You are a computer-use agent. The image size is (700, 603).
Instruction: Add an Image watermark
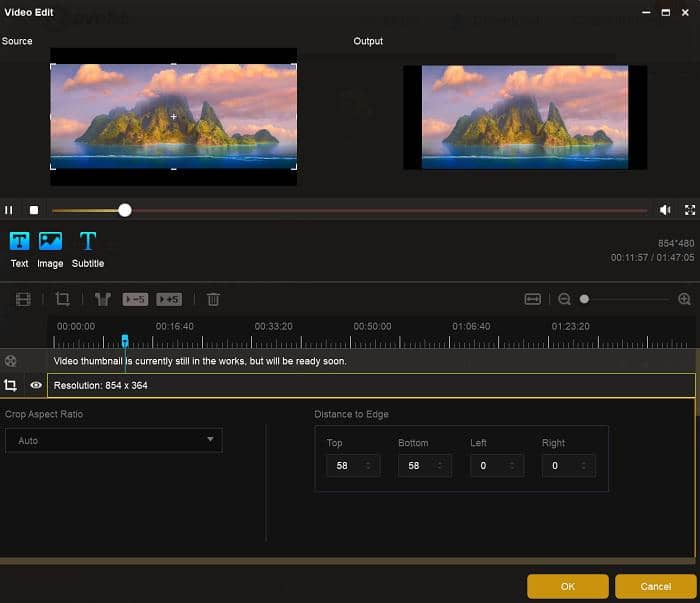click(x=50, y=250)
